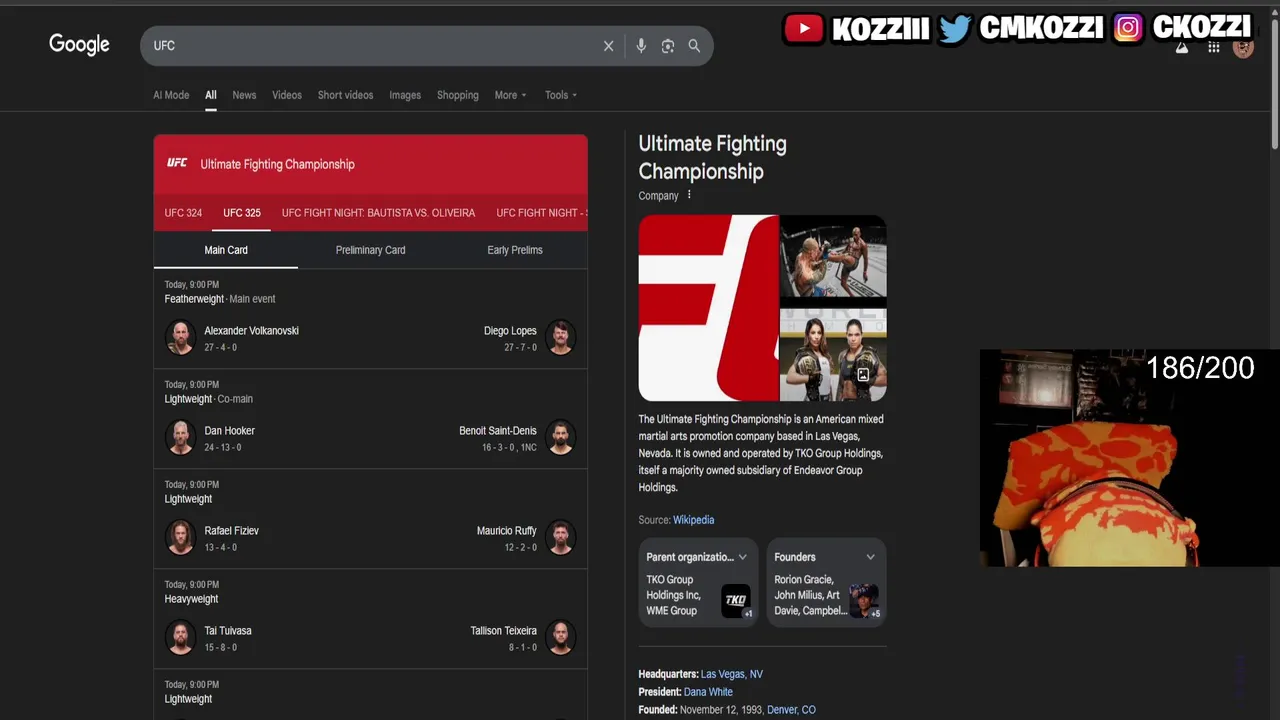Click Diego Lopes's name

[510, 331]
